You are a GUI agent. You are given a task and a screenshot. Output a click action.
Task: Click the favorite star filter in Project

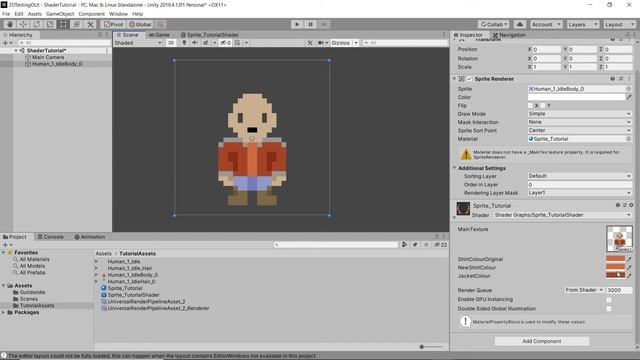coord(426,245)
